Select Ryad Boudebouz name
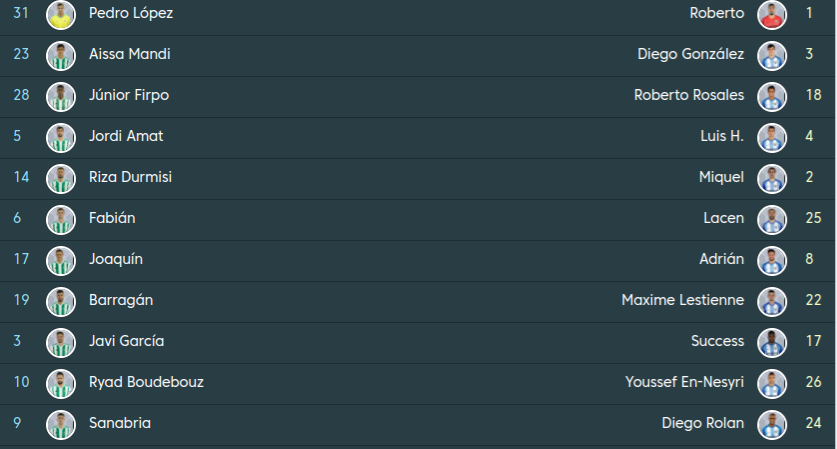 (x=146, y=383)
